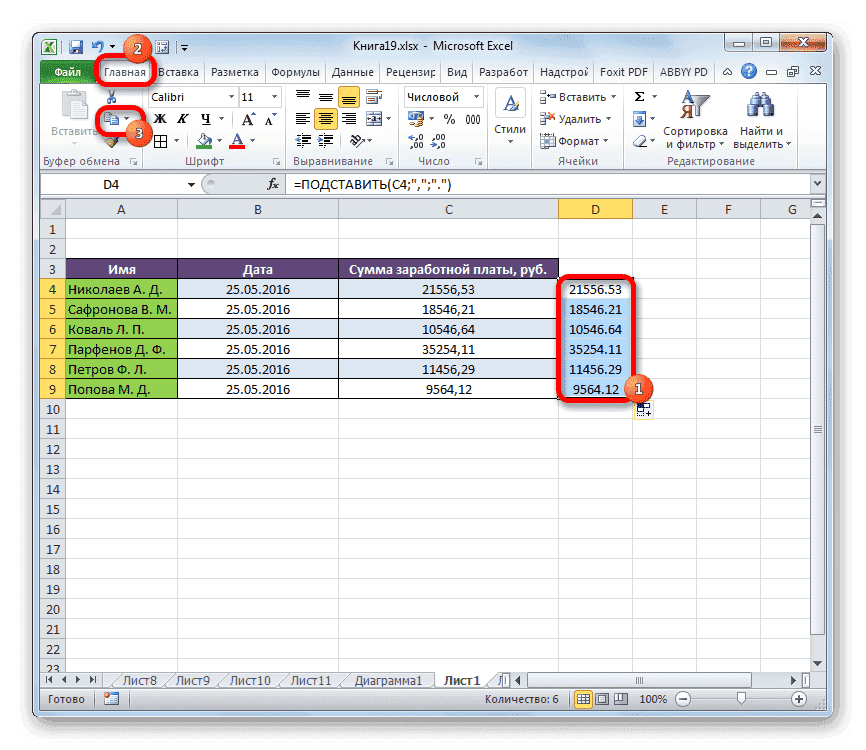Viewport: 866px width, 750px height.
Task: Click the Format Painter icon
Action: (x=111, y=143)
